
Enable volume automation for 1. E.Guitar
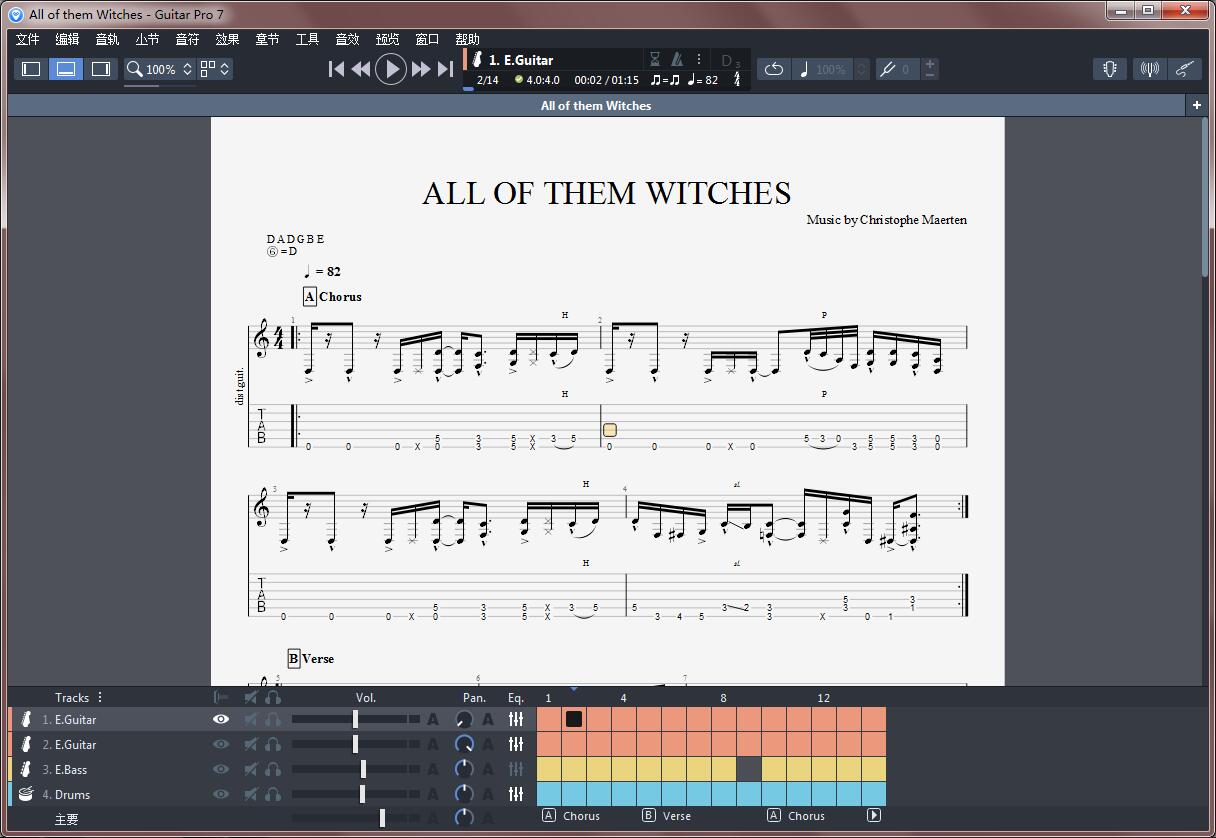point(433,719)
